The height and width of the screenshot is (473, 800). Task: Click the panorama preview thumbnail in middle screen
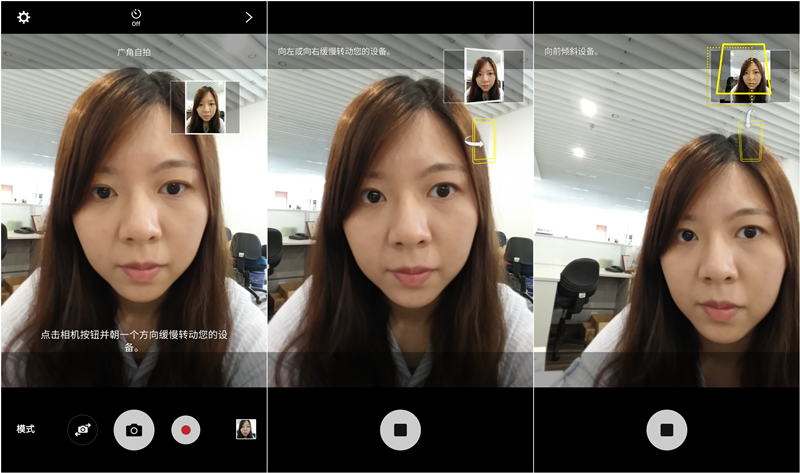(484, 76)
